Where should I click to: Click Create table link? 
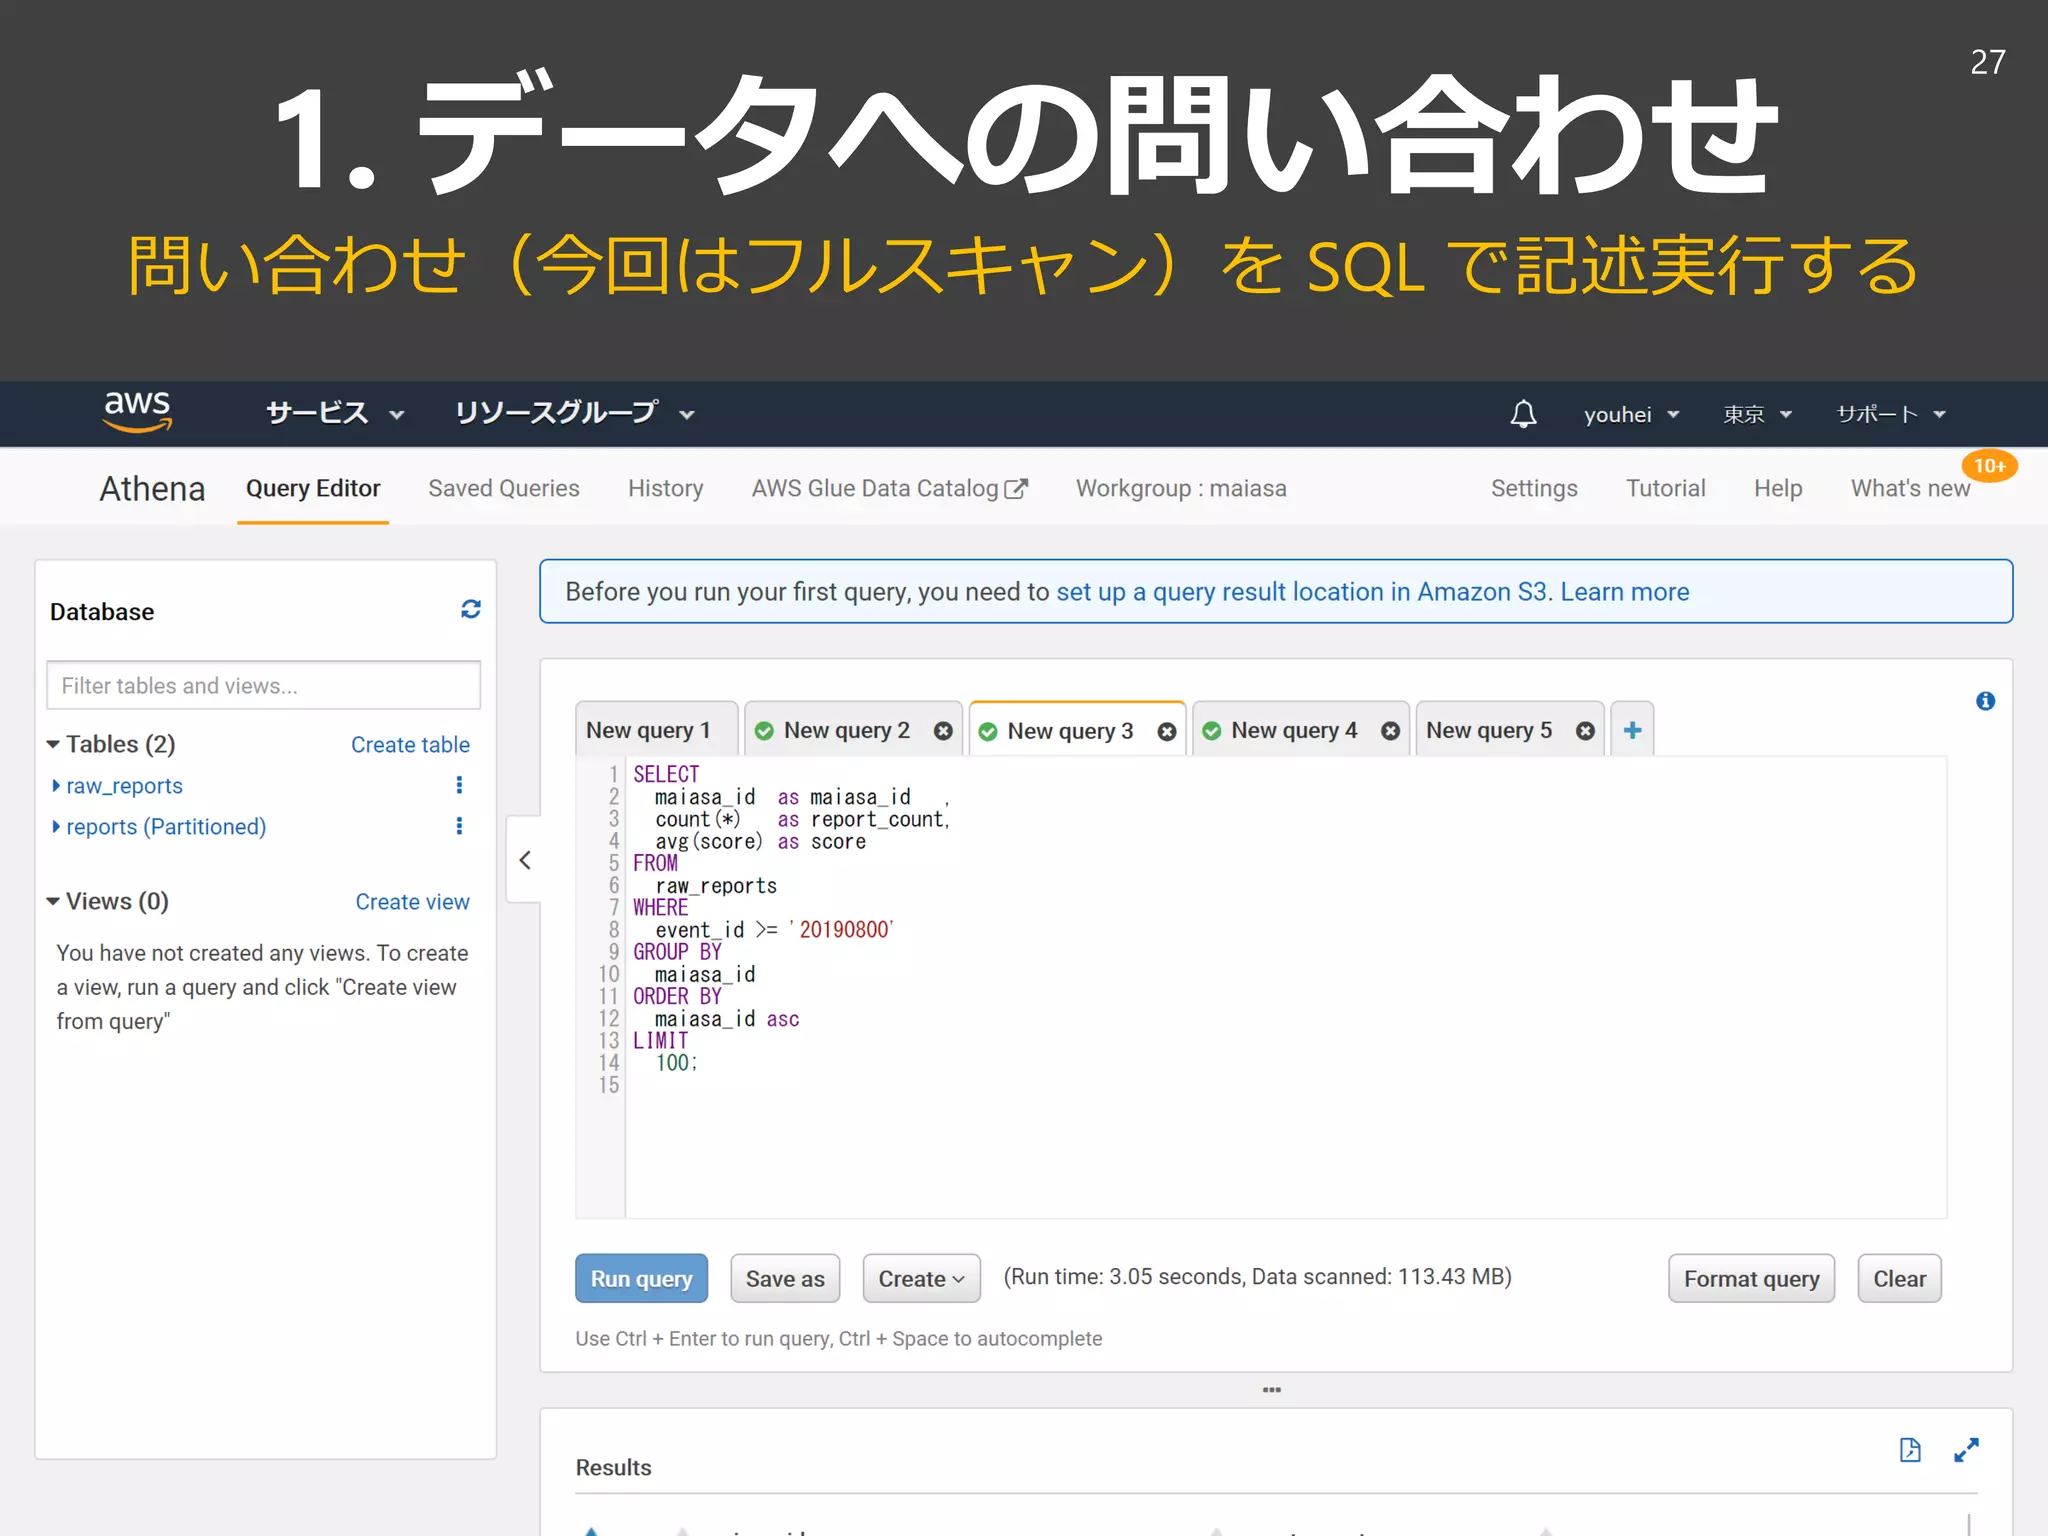tap(410, 745)
